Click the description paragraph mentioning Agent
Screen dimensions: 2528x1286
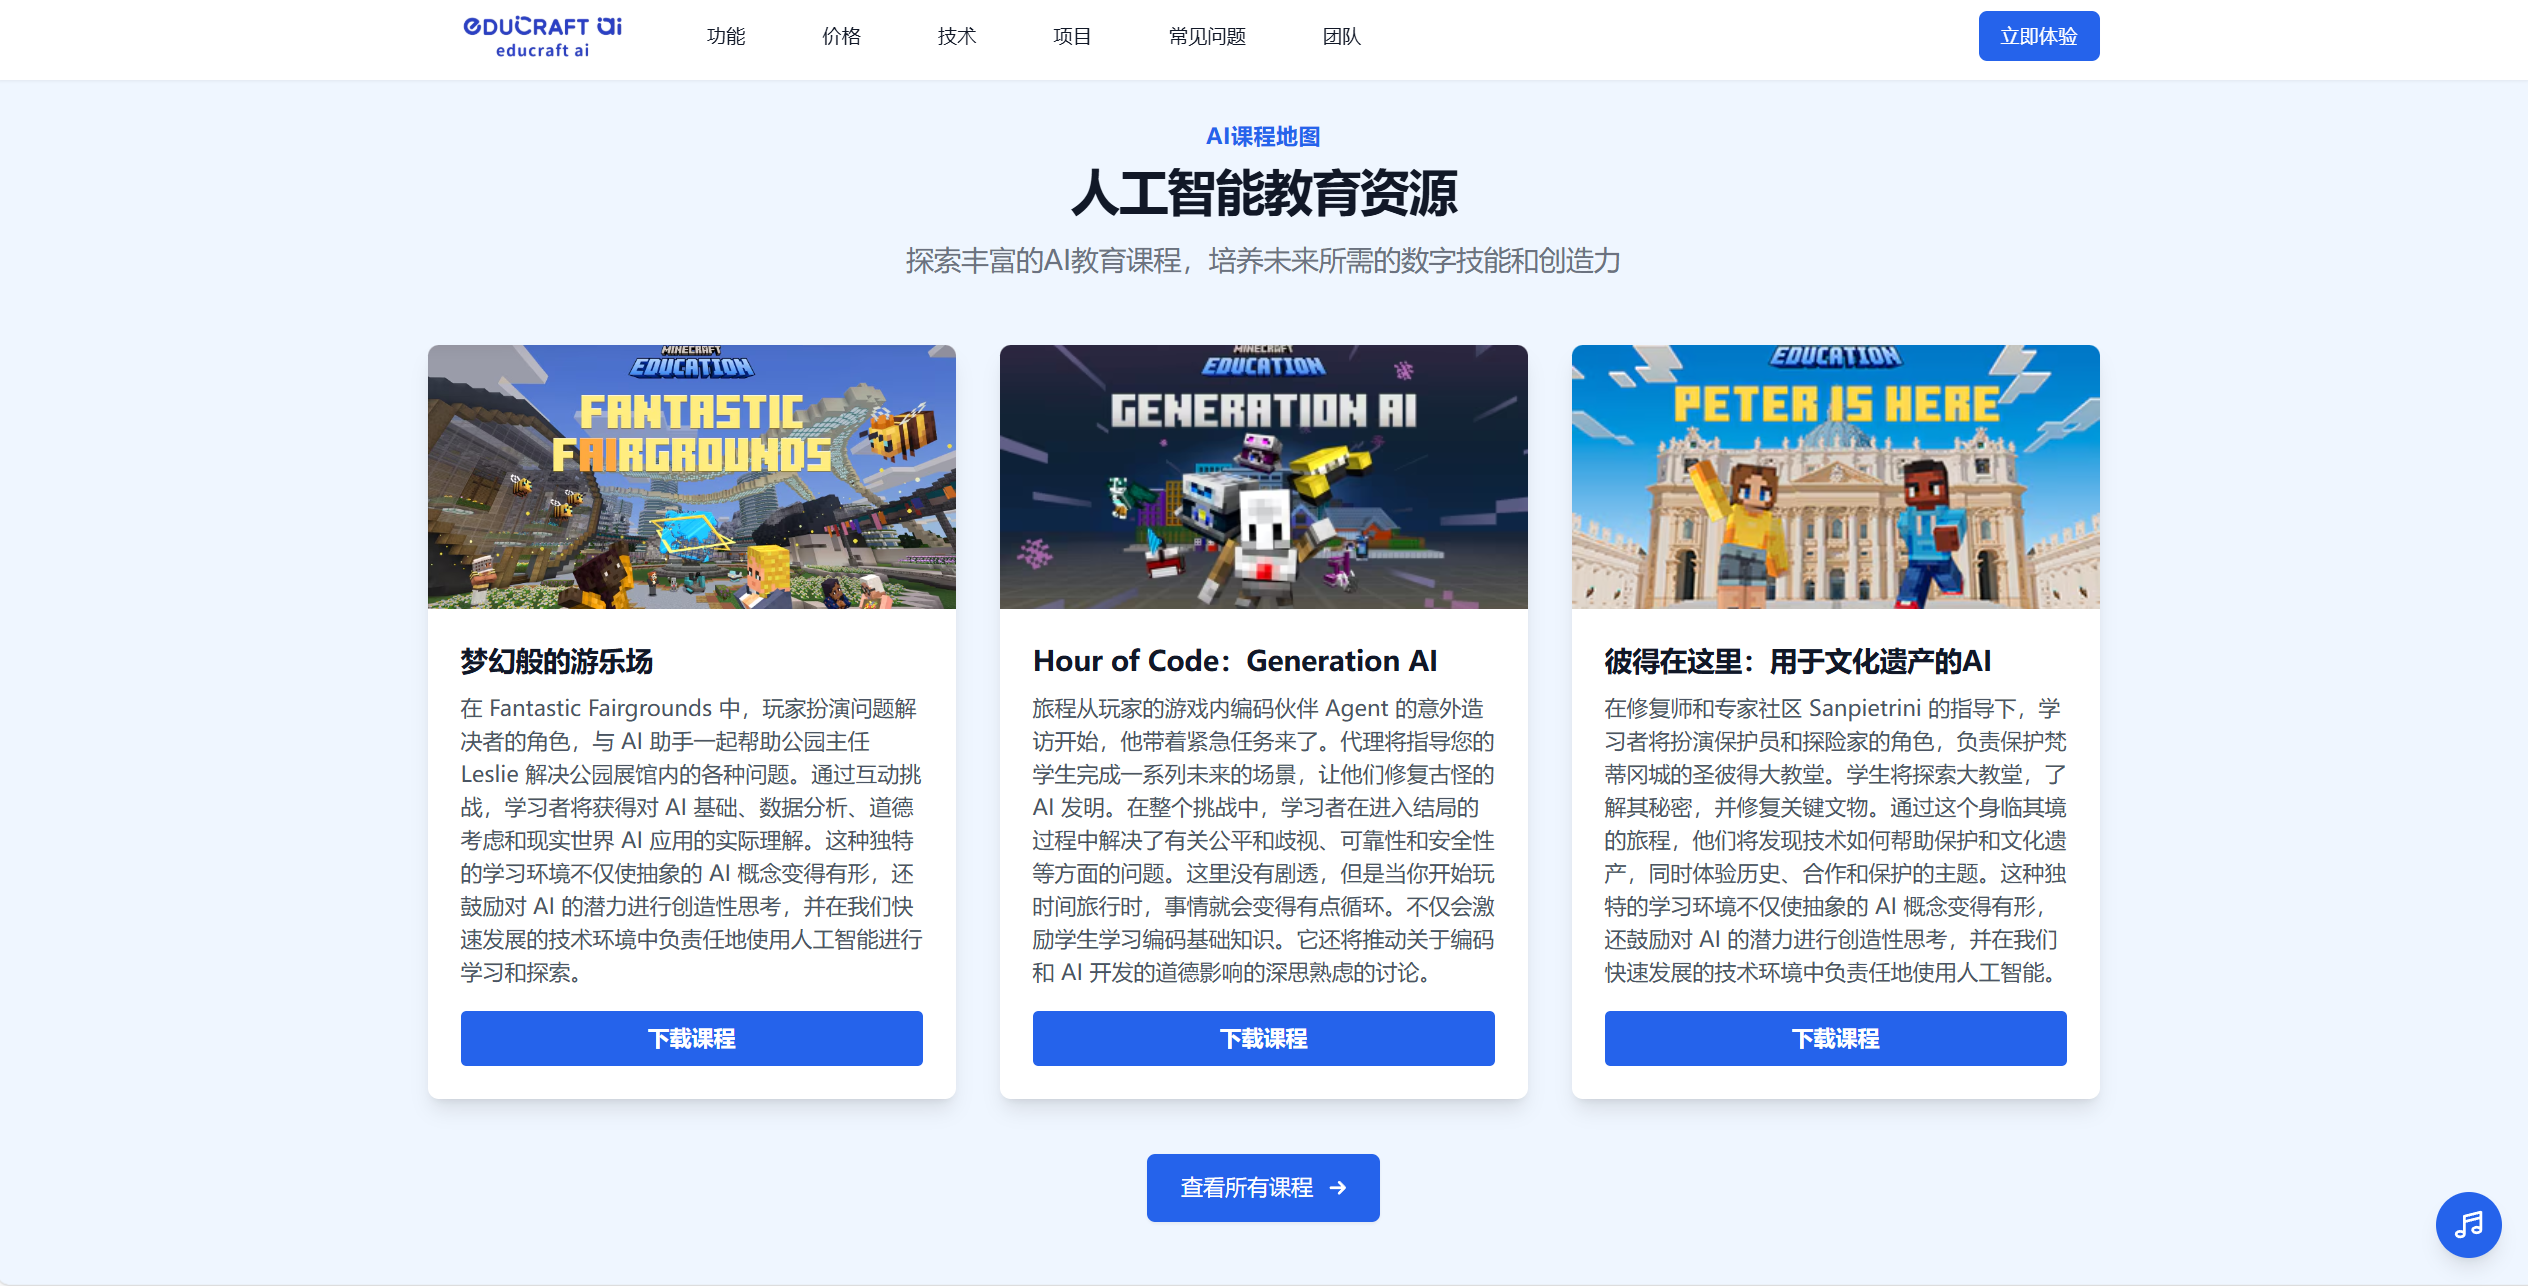tap(1263, 840)
